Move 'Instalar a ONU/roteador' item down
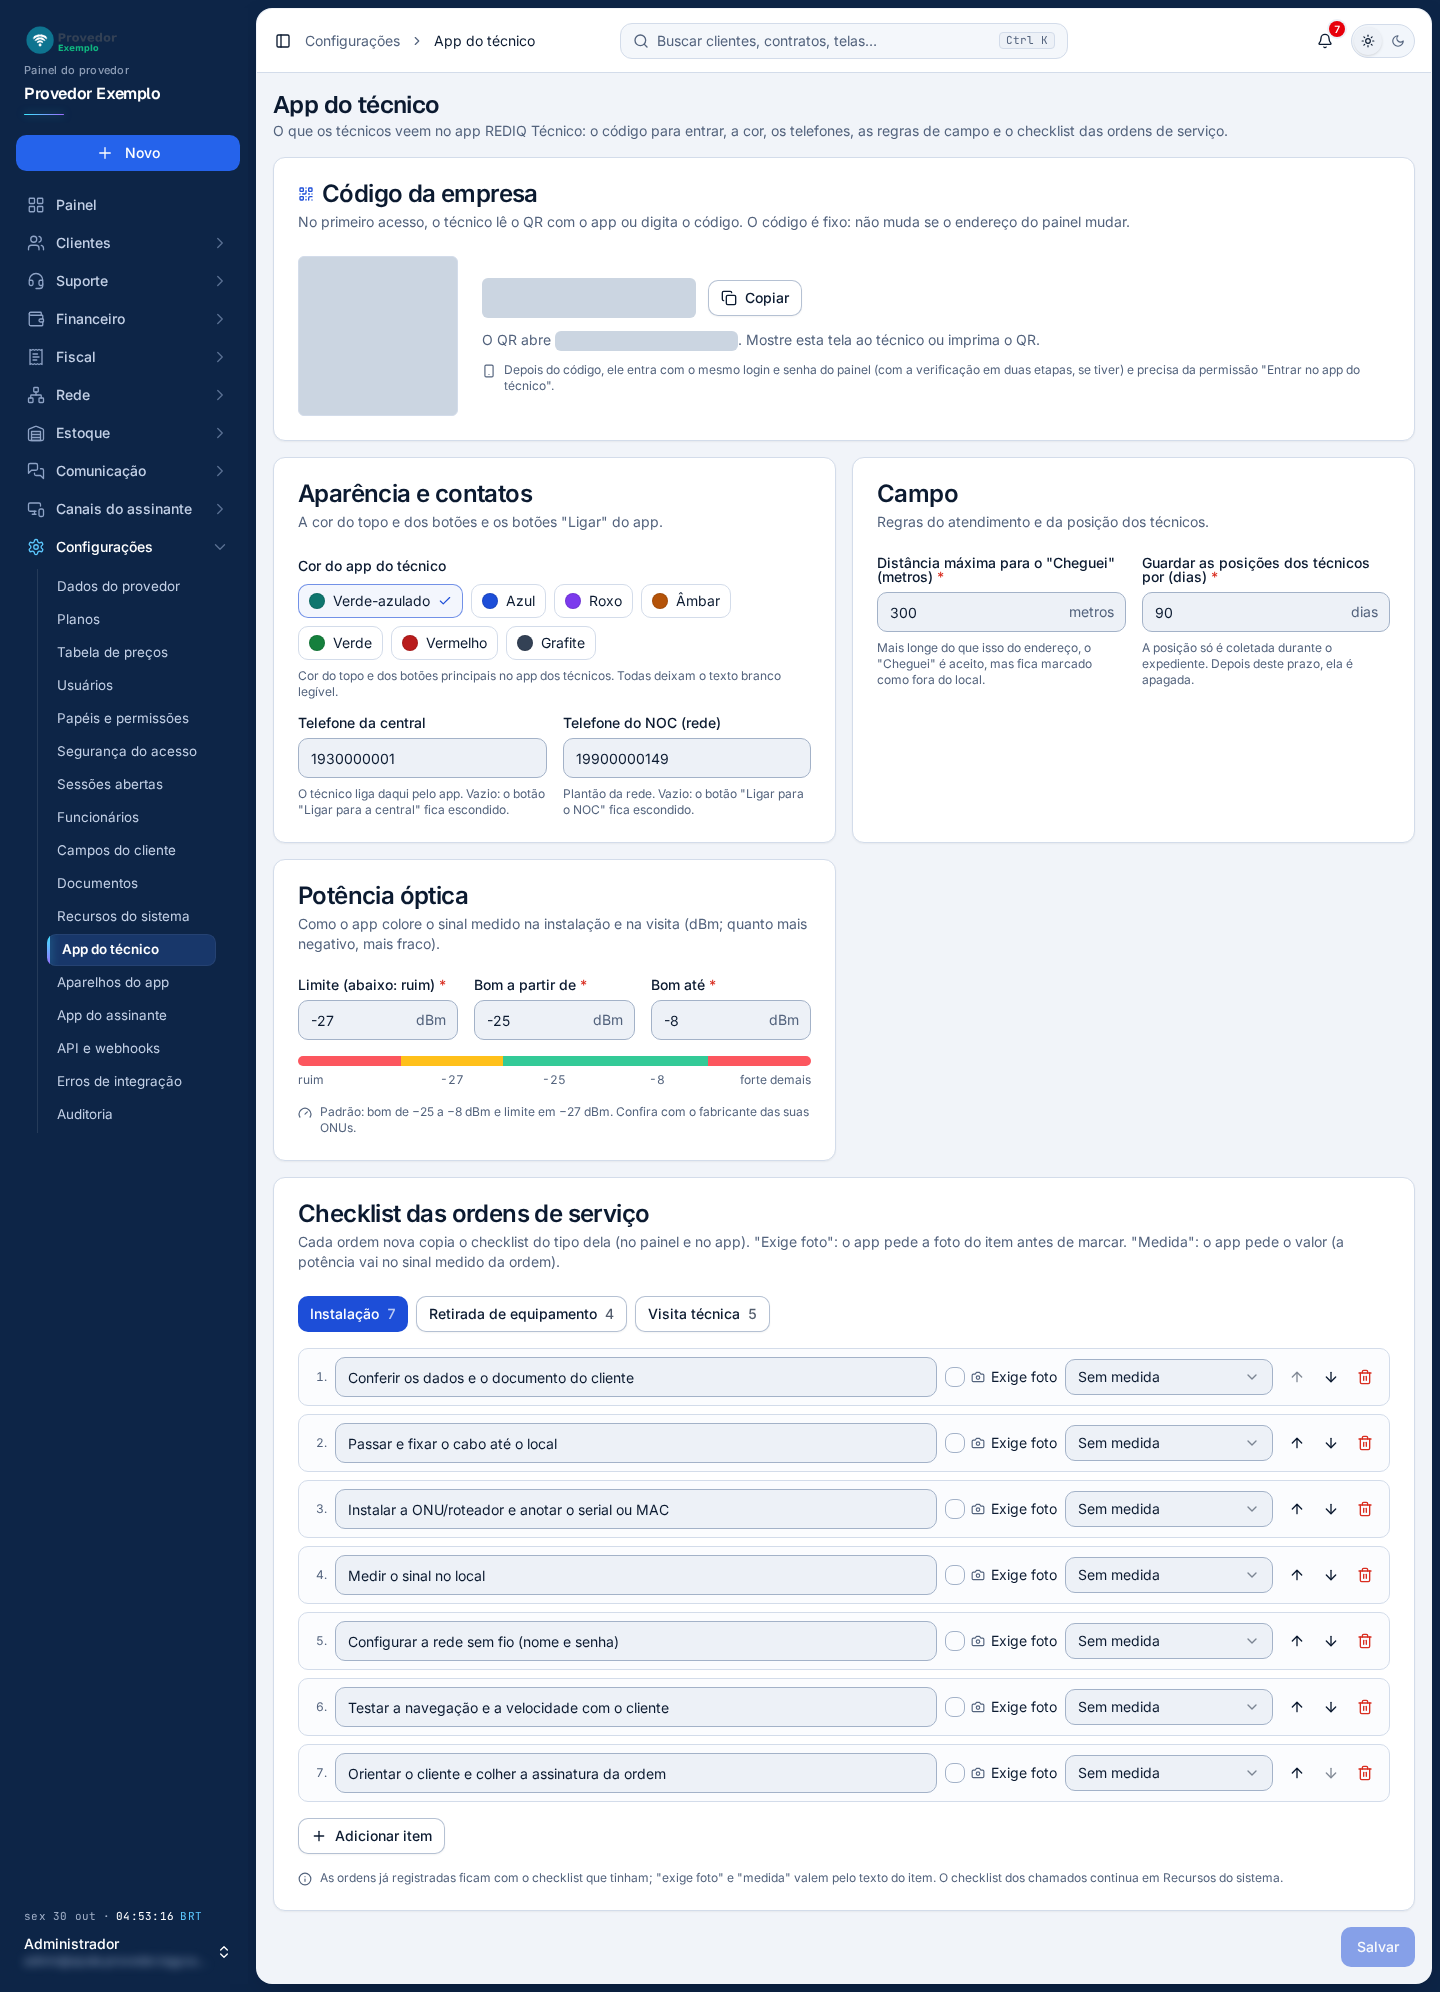Viewport: 1440px width, 1992px height. (x=1331, y=1509)
